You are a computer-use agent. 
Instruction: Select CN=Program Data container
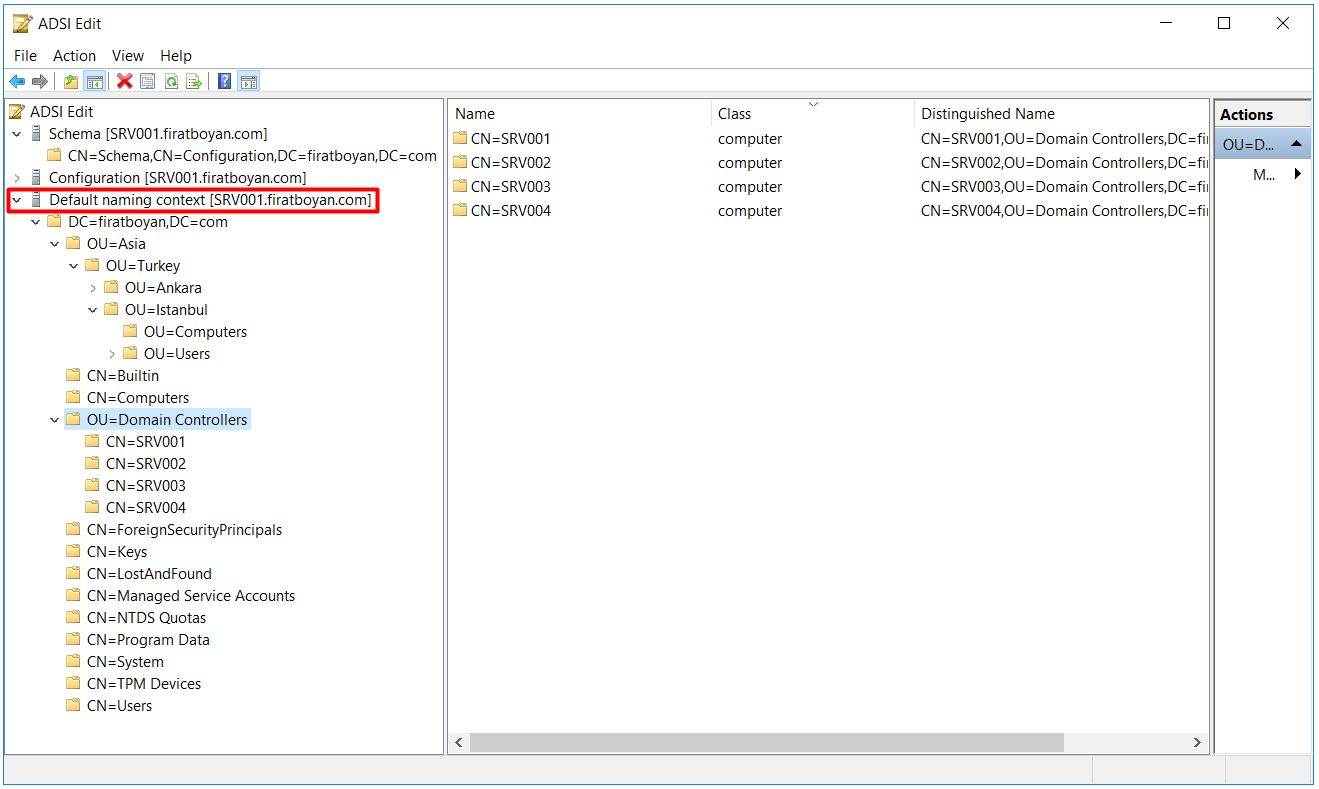coord(148,640)
